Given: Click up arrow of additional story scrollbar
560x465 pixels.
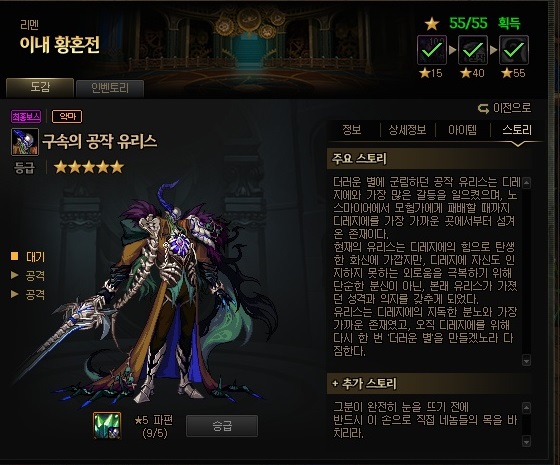Looking at the screenshot, I should [526, 408].
